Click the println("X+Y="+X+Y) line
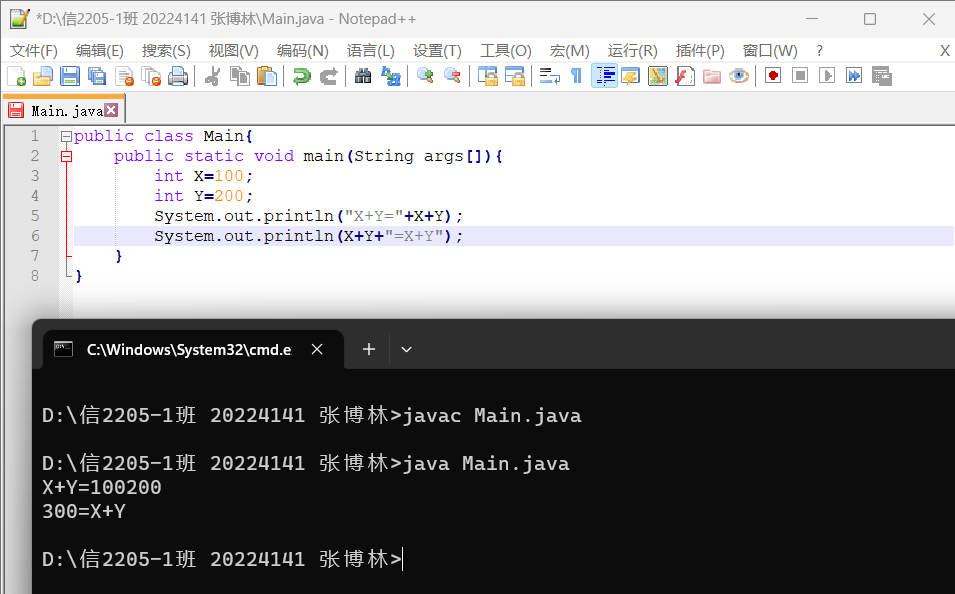 pos(309,216)
